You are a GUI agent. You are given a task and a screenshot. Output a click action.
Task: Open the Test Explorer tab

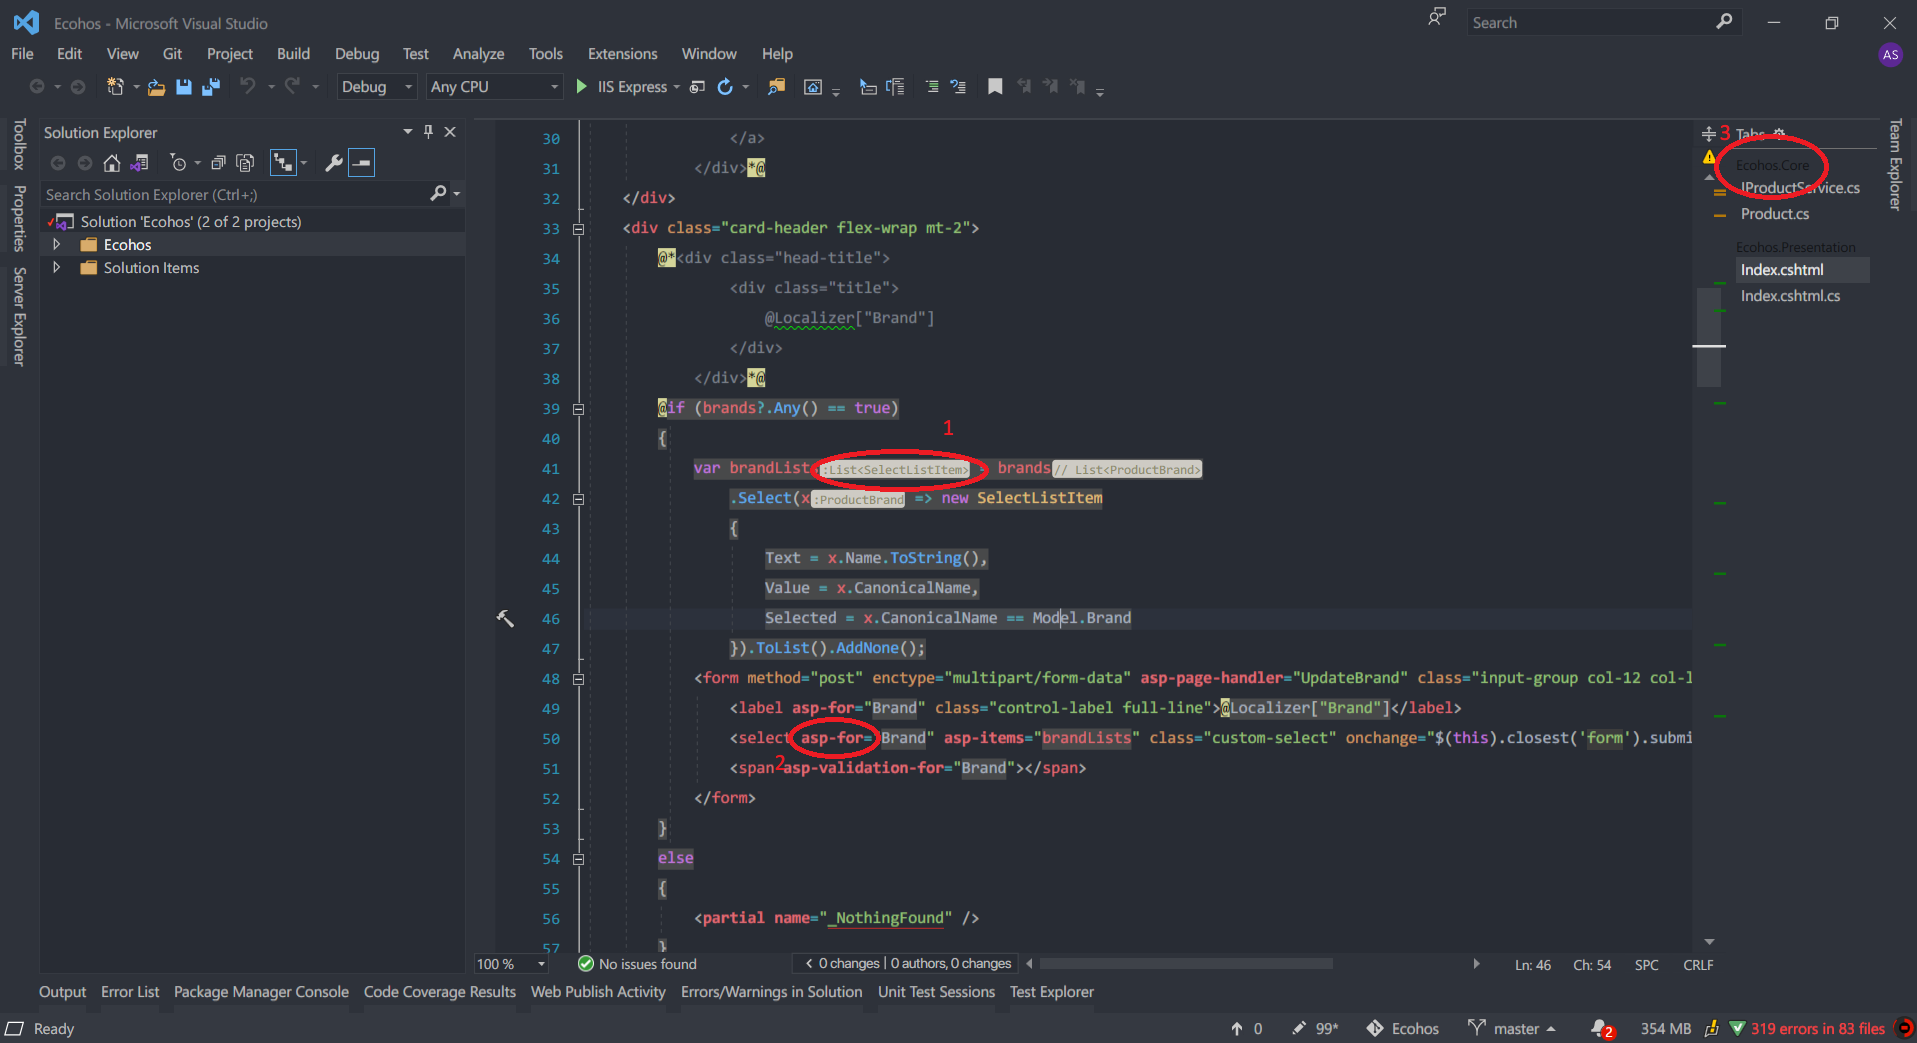[x=1052, y=992]
